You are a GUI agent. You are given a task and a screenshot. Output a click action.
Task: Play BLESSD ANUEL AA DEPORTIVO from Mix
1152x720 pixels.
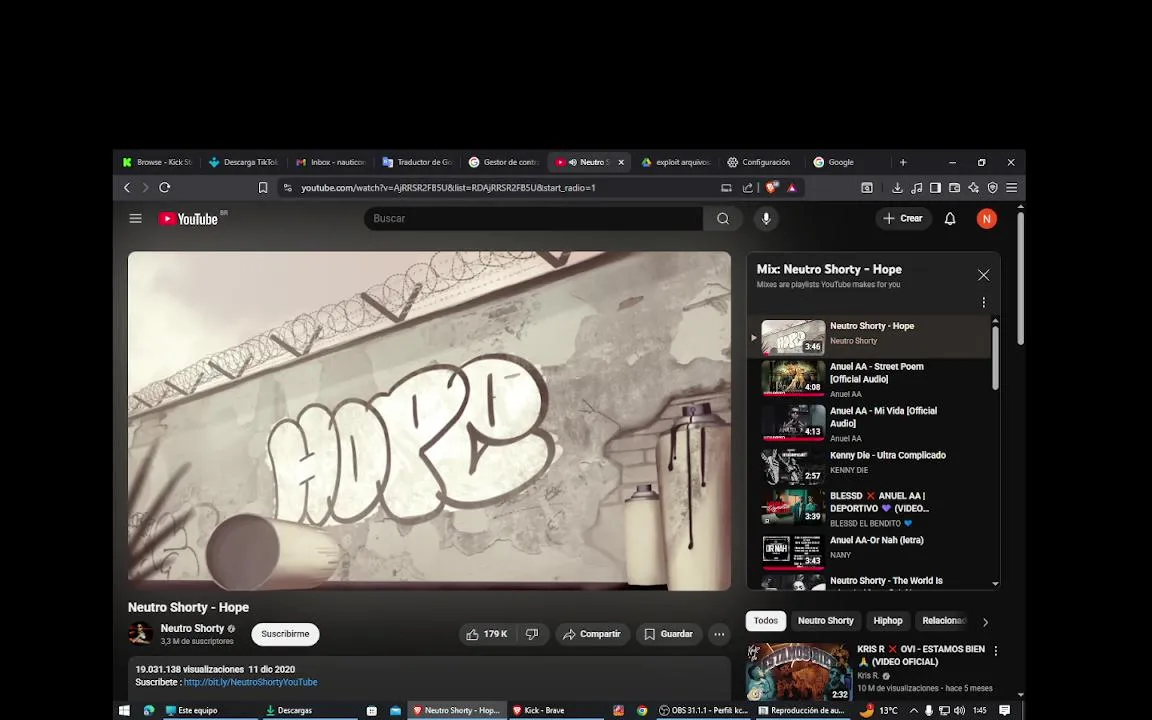point(869,508)
